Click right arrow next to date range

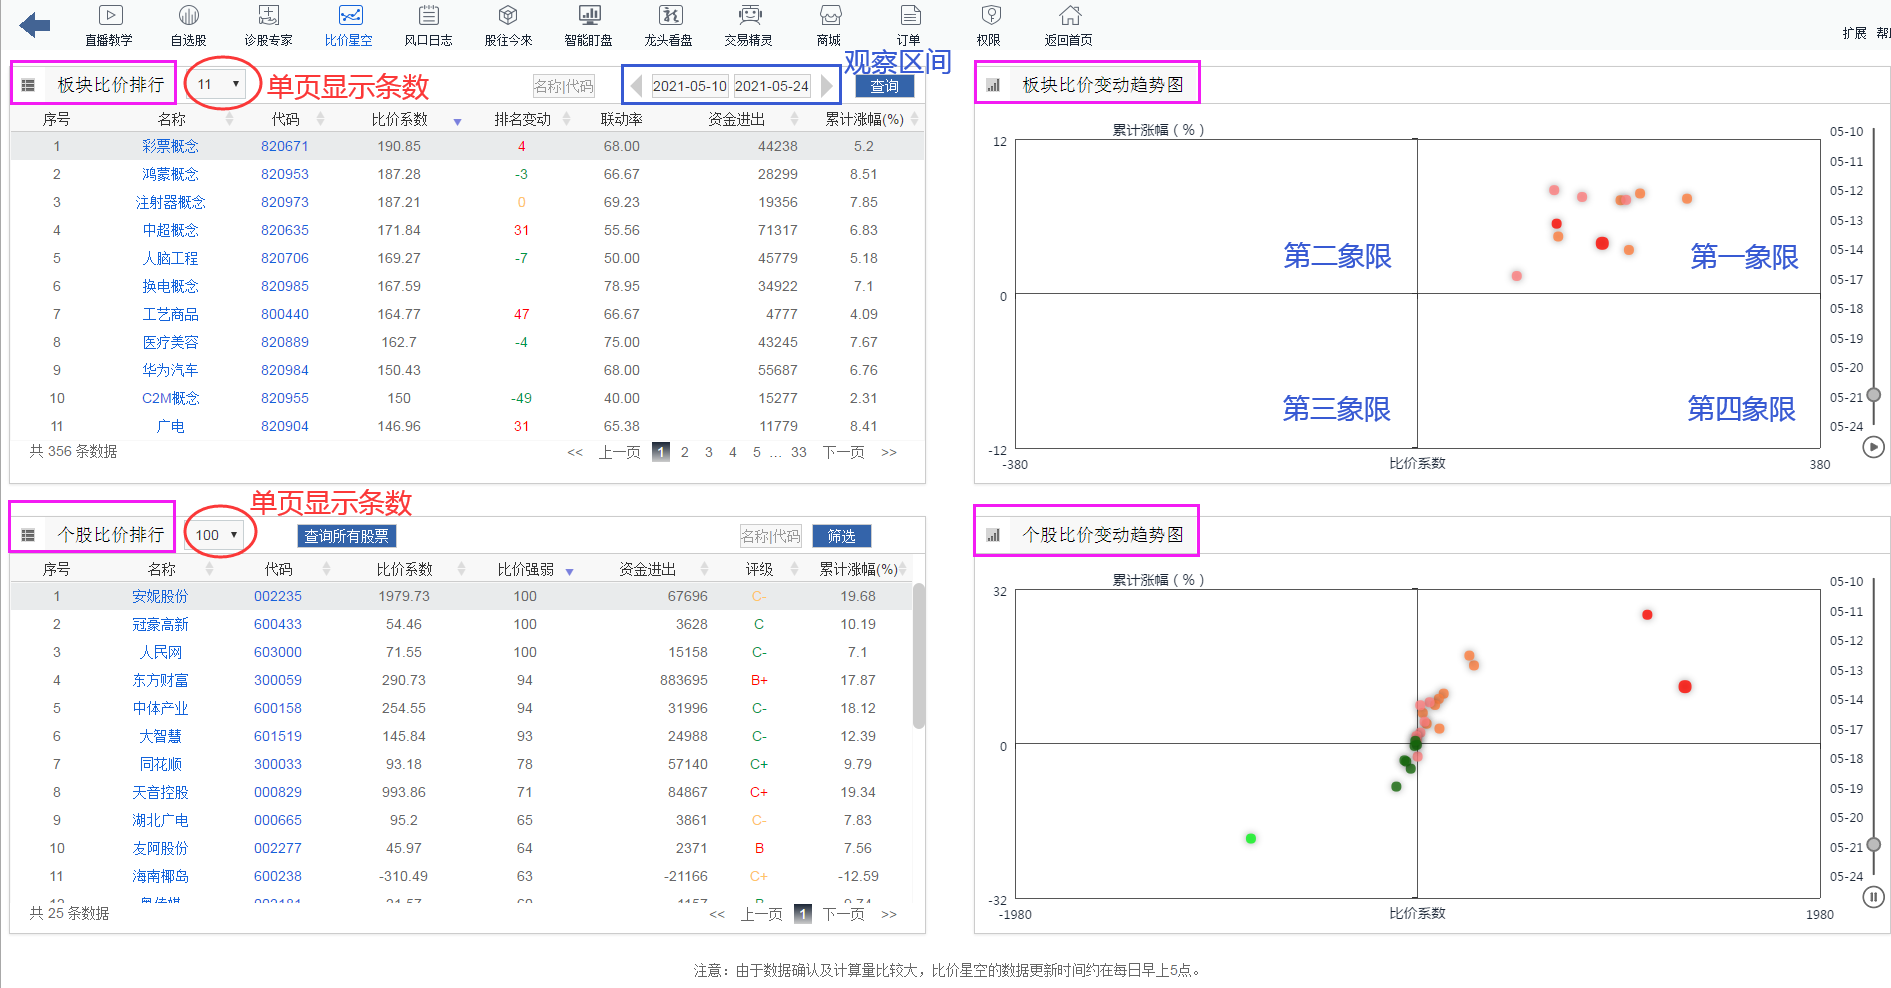point(827,86)
